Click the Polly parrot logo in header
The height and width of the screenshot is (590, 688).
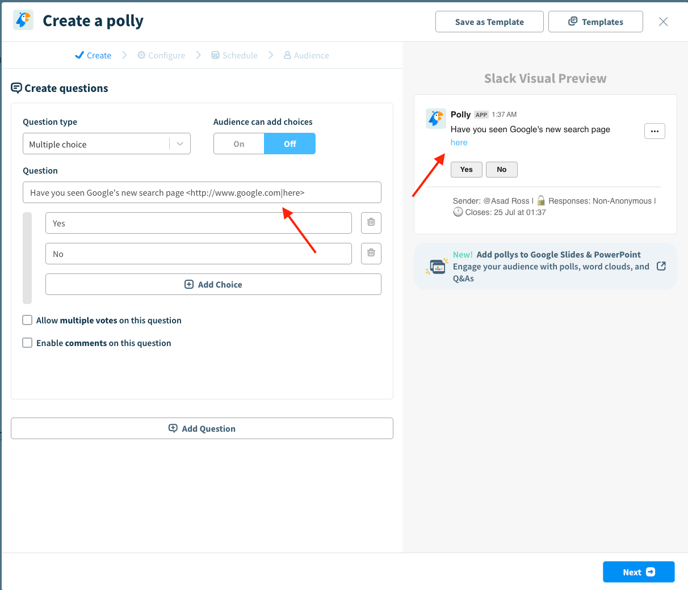tap(23, 20)
